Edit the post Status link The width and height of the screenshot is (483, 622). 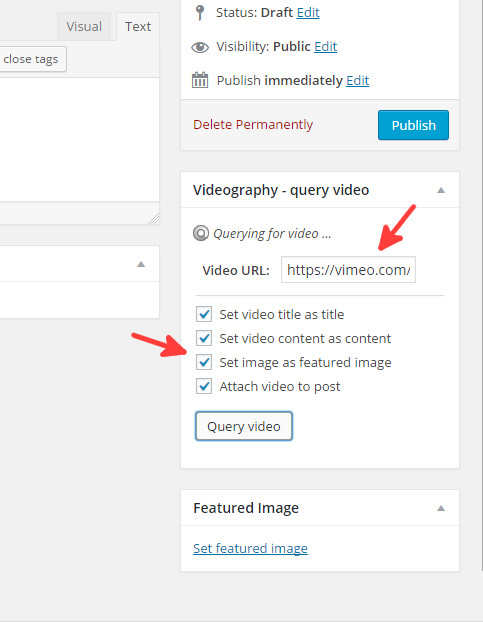click(308, 12)
